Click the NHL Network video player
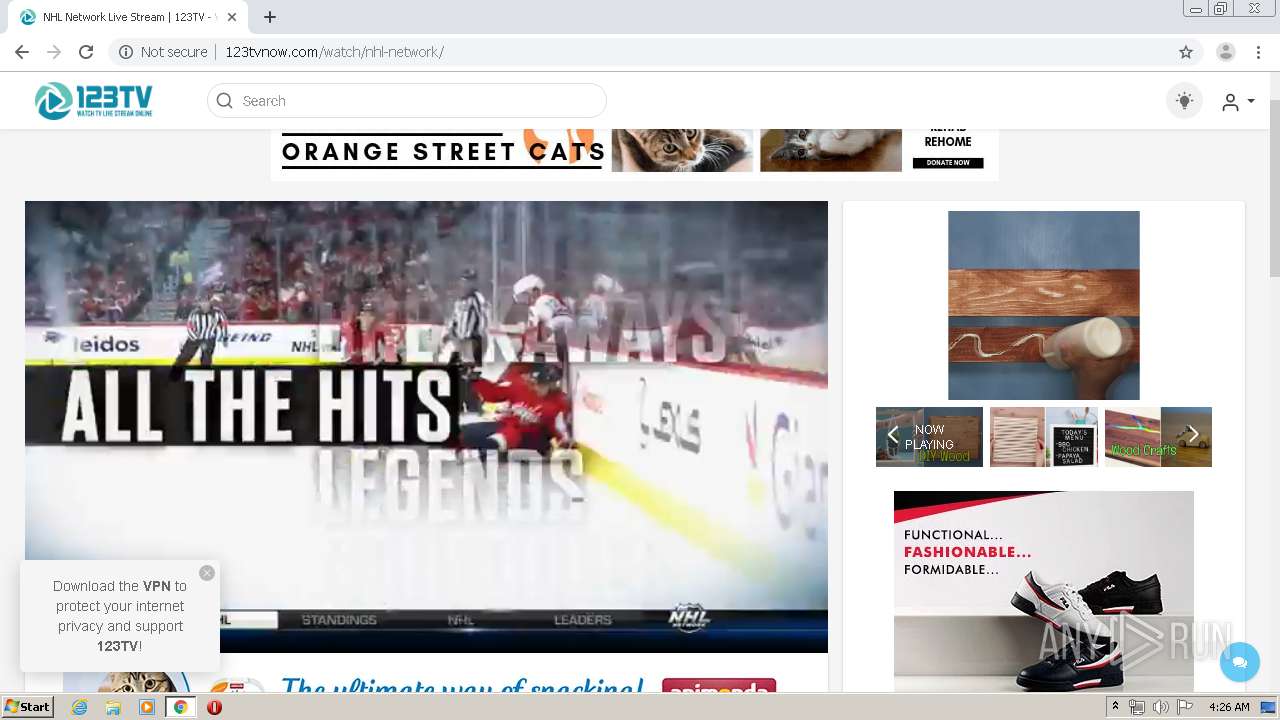This screenshot has width=1280, height=720. point(426,427)
